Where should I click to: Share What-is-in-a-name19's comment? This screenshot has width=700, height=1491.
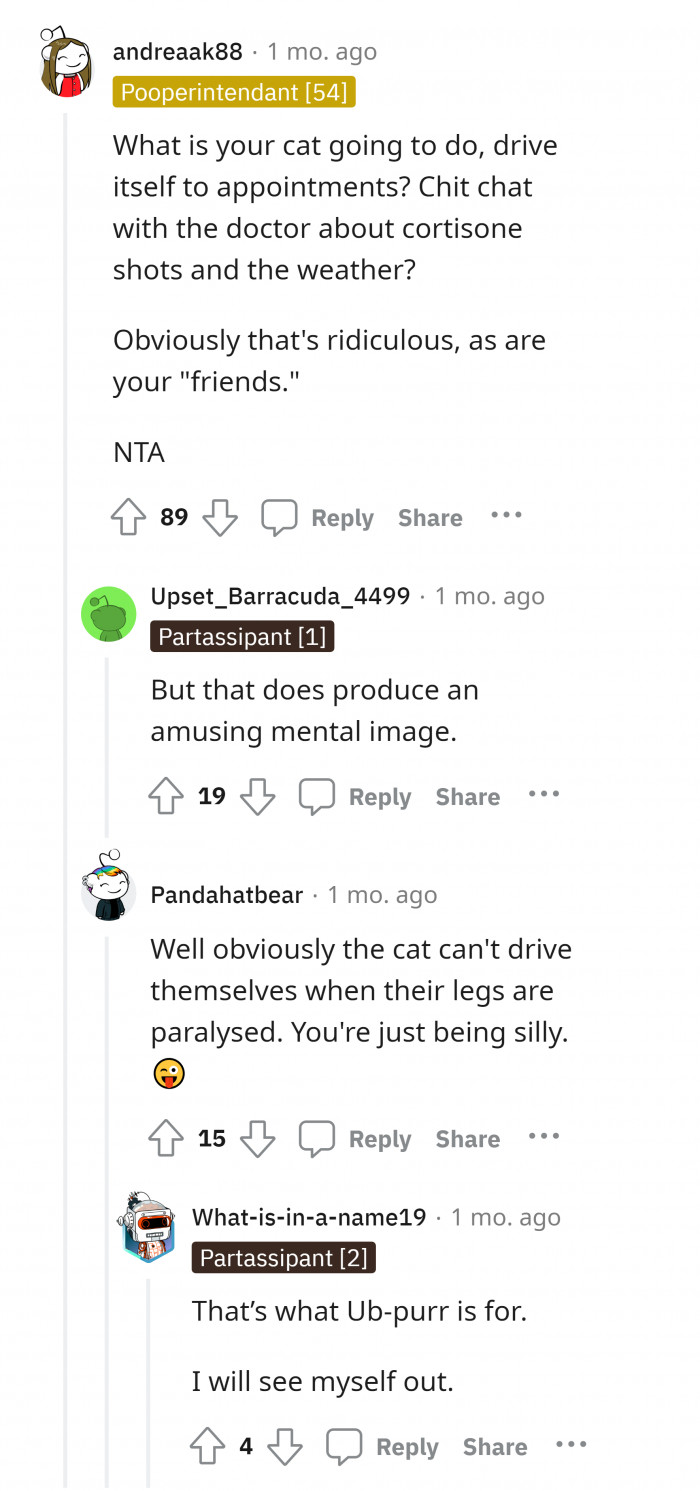click(x=494, y=1446)
